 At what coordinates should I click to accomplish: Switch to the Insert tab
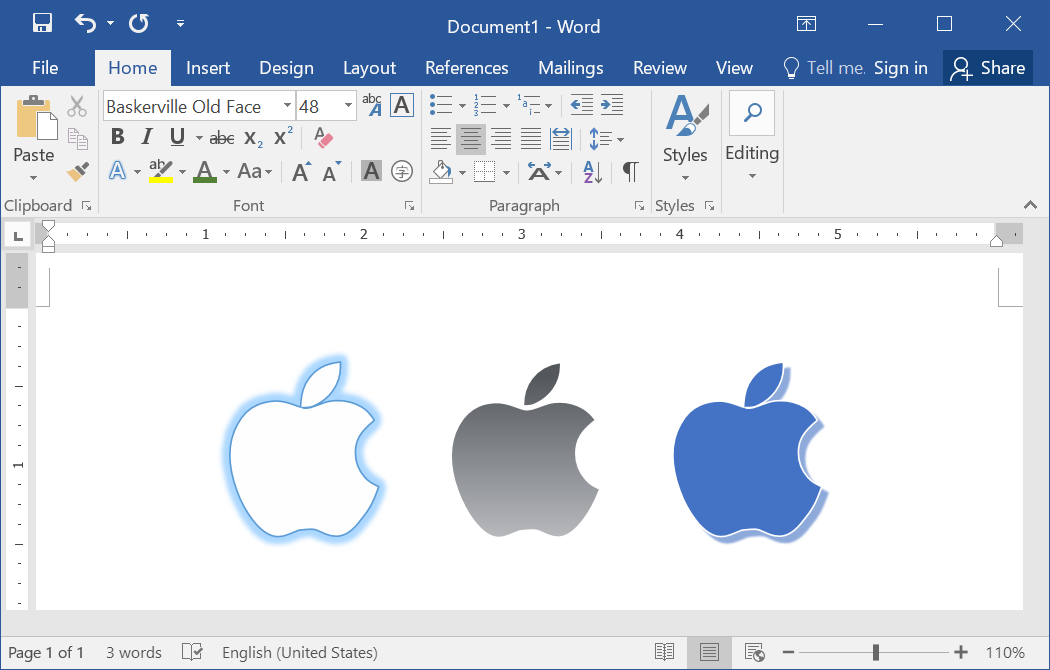[208, 68]
